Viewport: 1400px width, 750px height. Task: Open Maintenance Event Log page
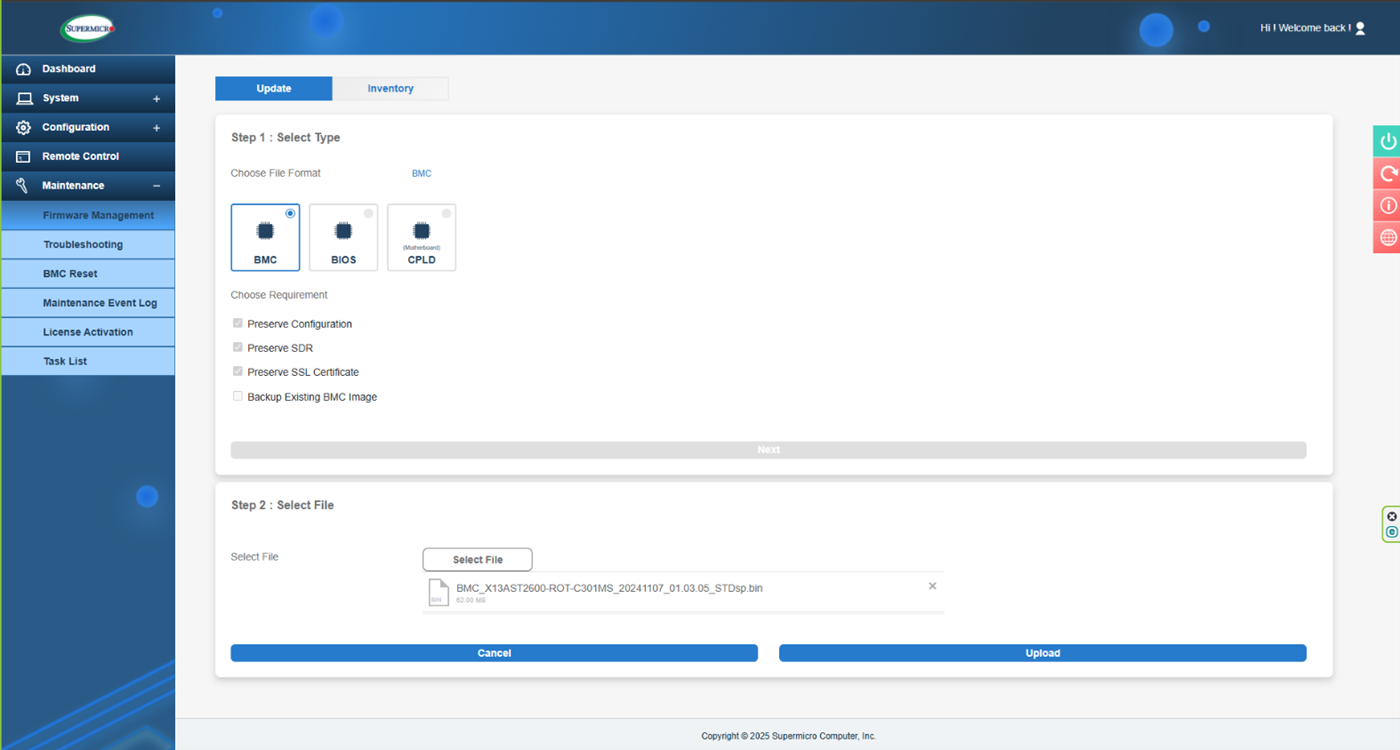[88, 303]
